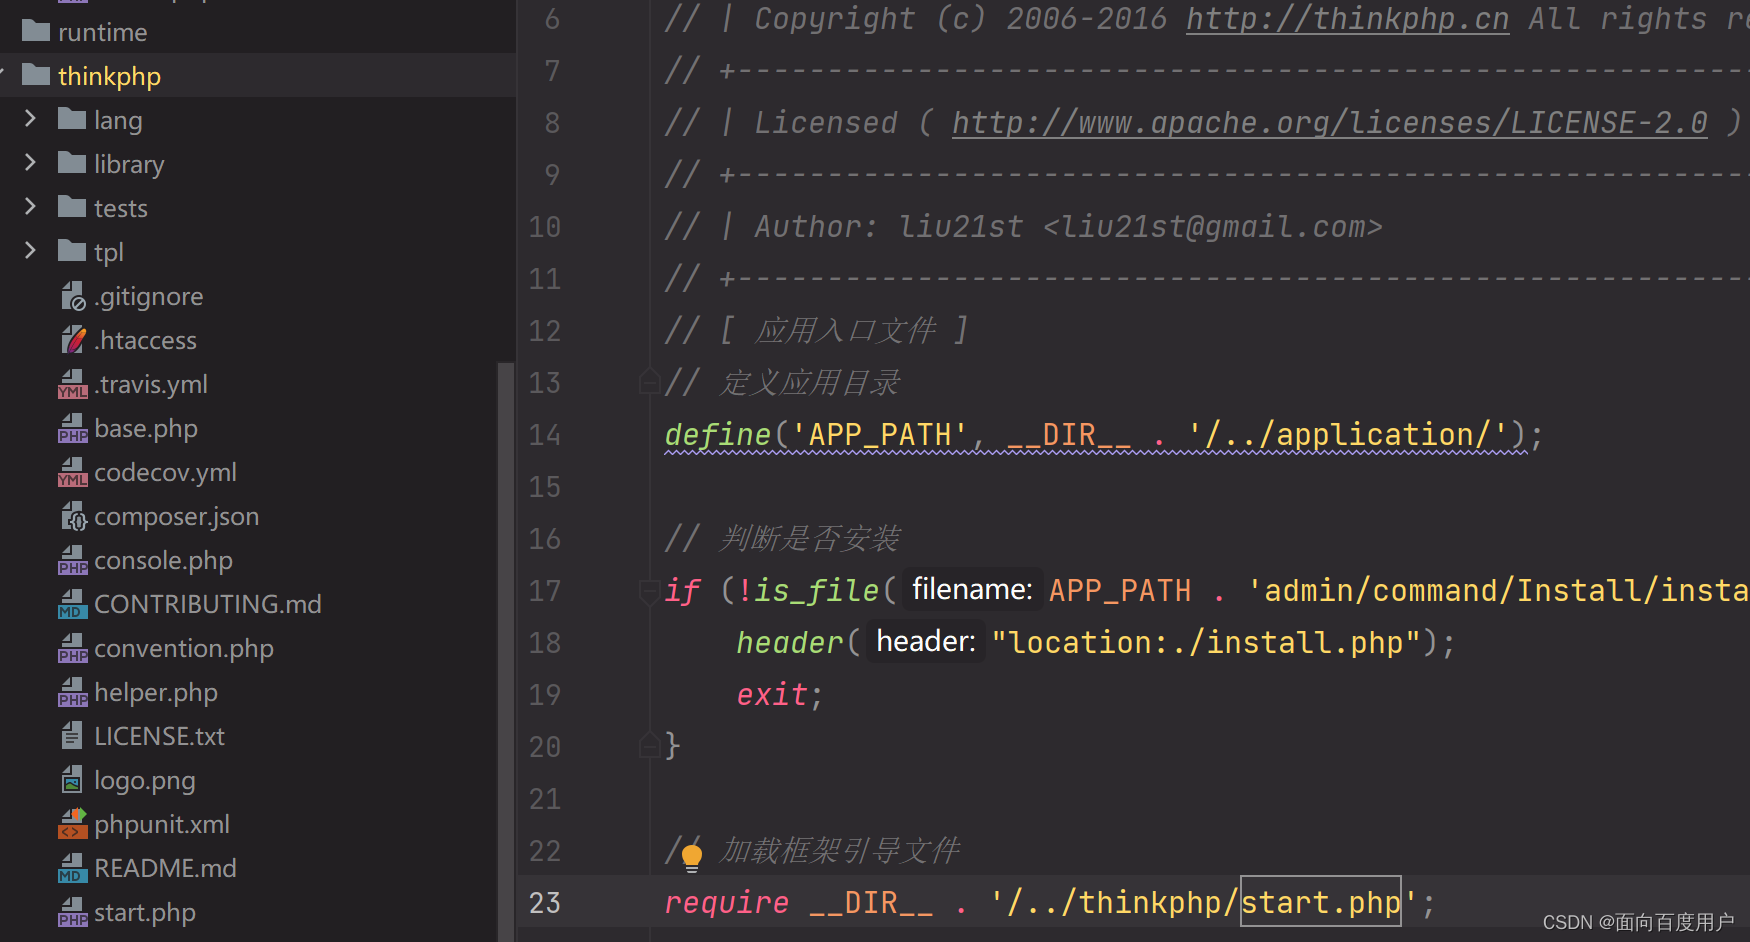Collapse the comment block fold marker on line 13
1750x942 pixels.
(649, 382)
